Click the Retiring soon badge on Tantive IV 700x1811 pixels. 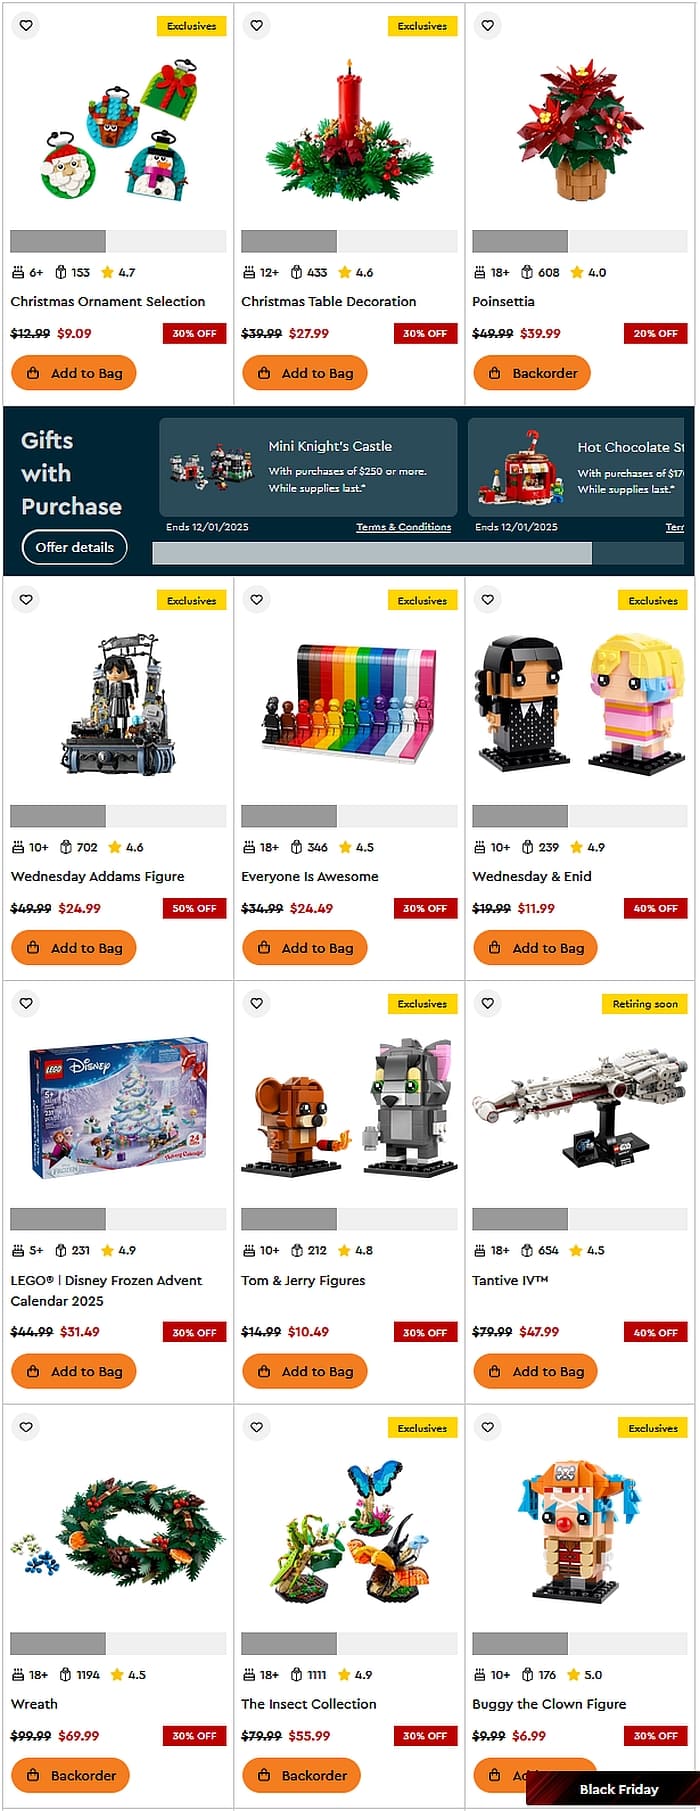pos(645,1003)
